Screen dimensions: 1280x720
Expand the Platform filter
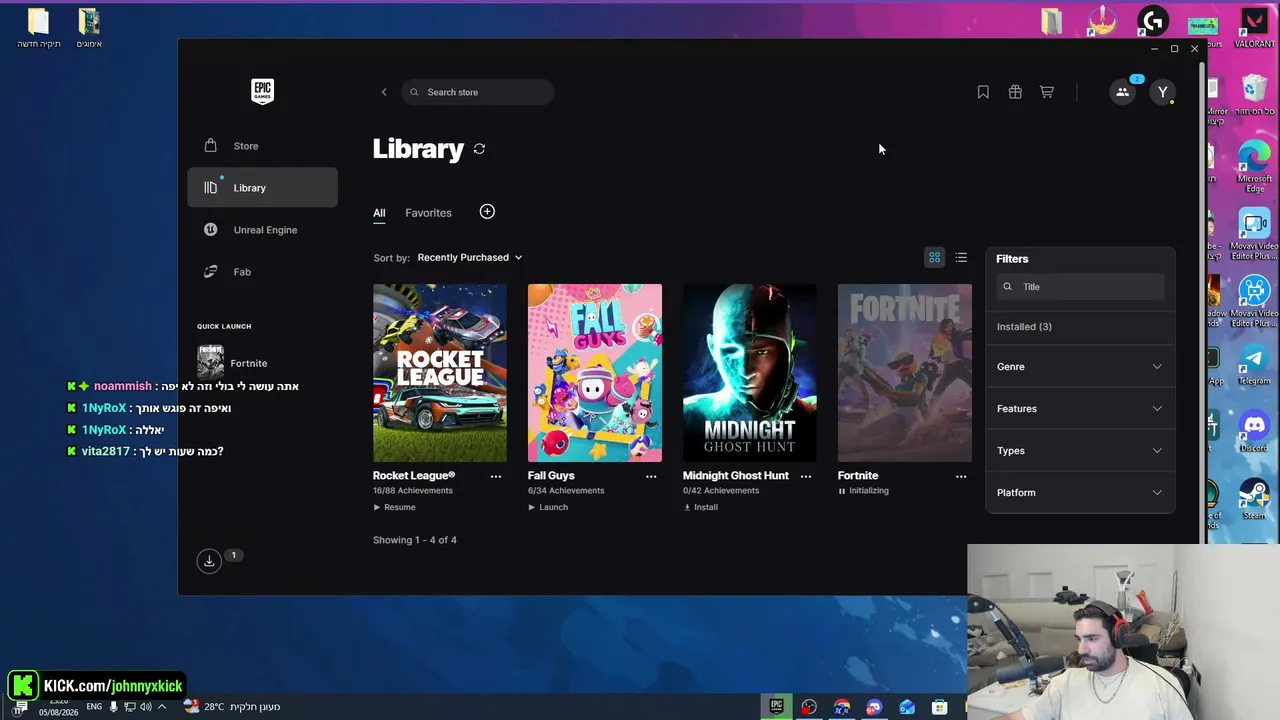(x=1080, y=493)
